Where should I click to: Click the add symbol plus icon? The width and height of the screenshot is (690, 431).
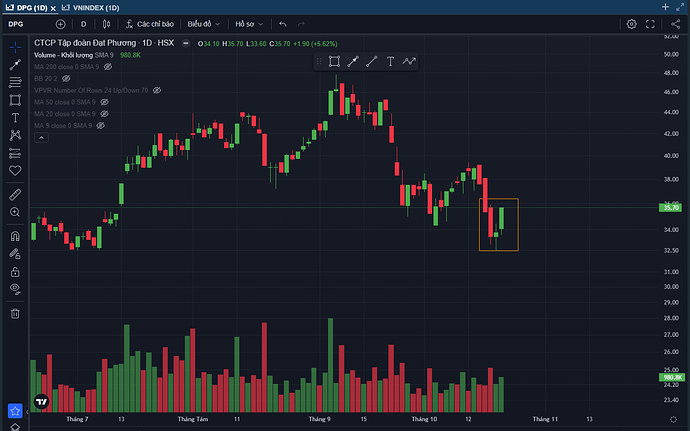[61, 23]
